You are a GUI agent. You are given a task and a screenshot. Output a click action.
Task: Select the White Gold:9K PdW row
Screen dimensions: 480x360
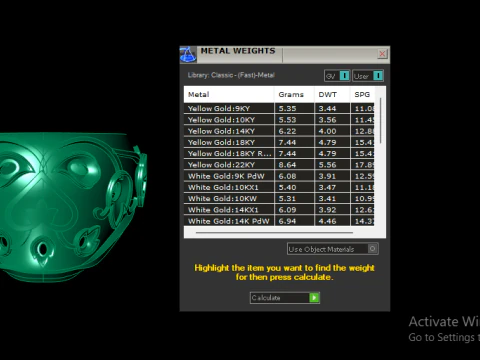pyautogui.click(x=279, y=176)
